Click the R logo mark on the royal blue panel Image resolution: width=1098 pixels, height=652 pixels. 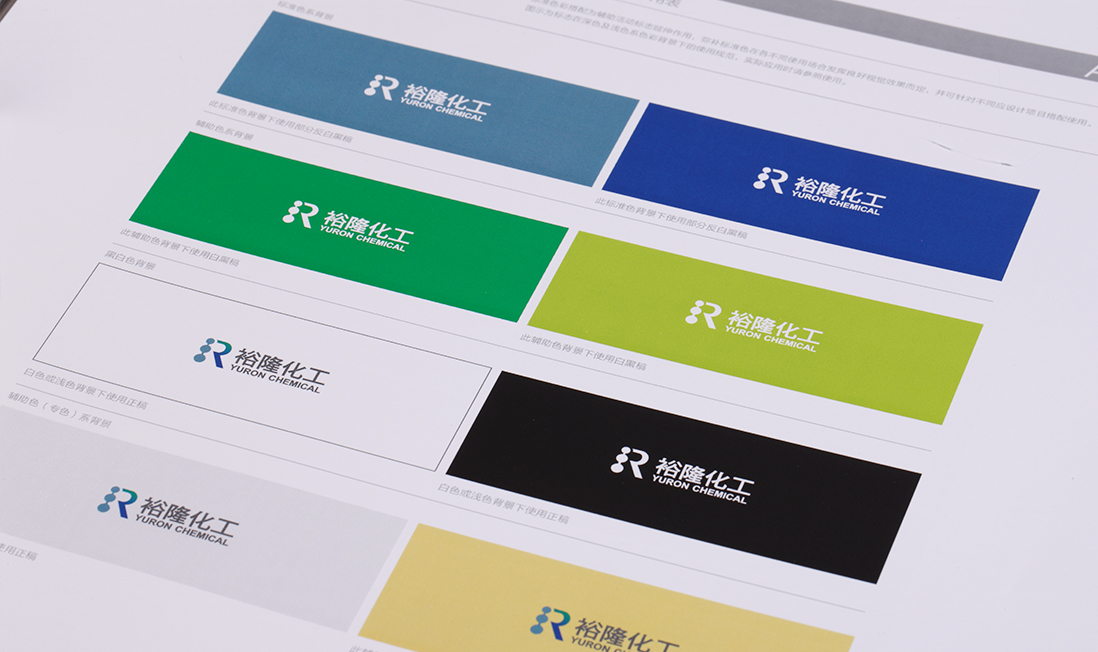pyautogui.click(x=771, y=180)
